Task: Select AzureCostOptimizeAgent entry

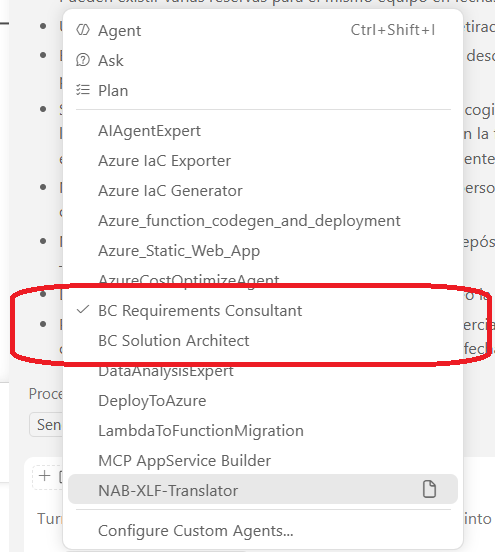Action: pos(263,281)
